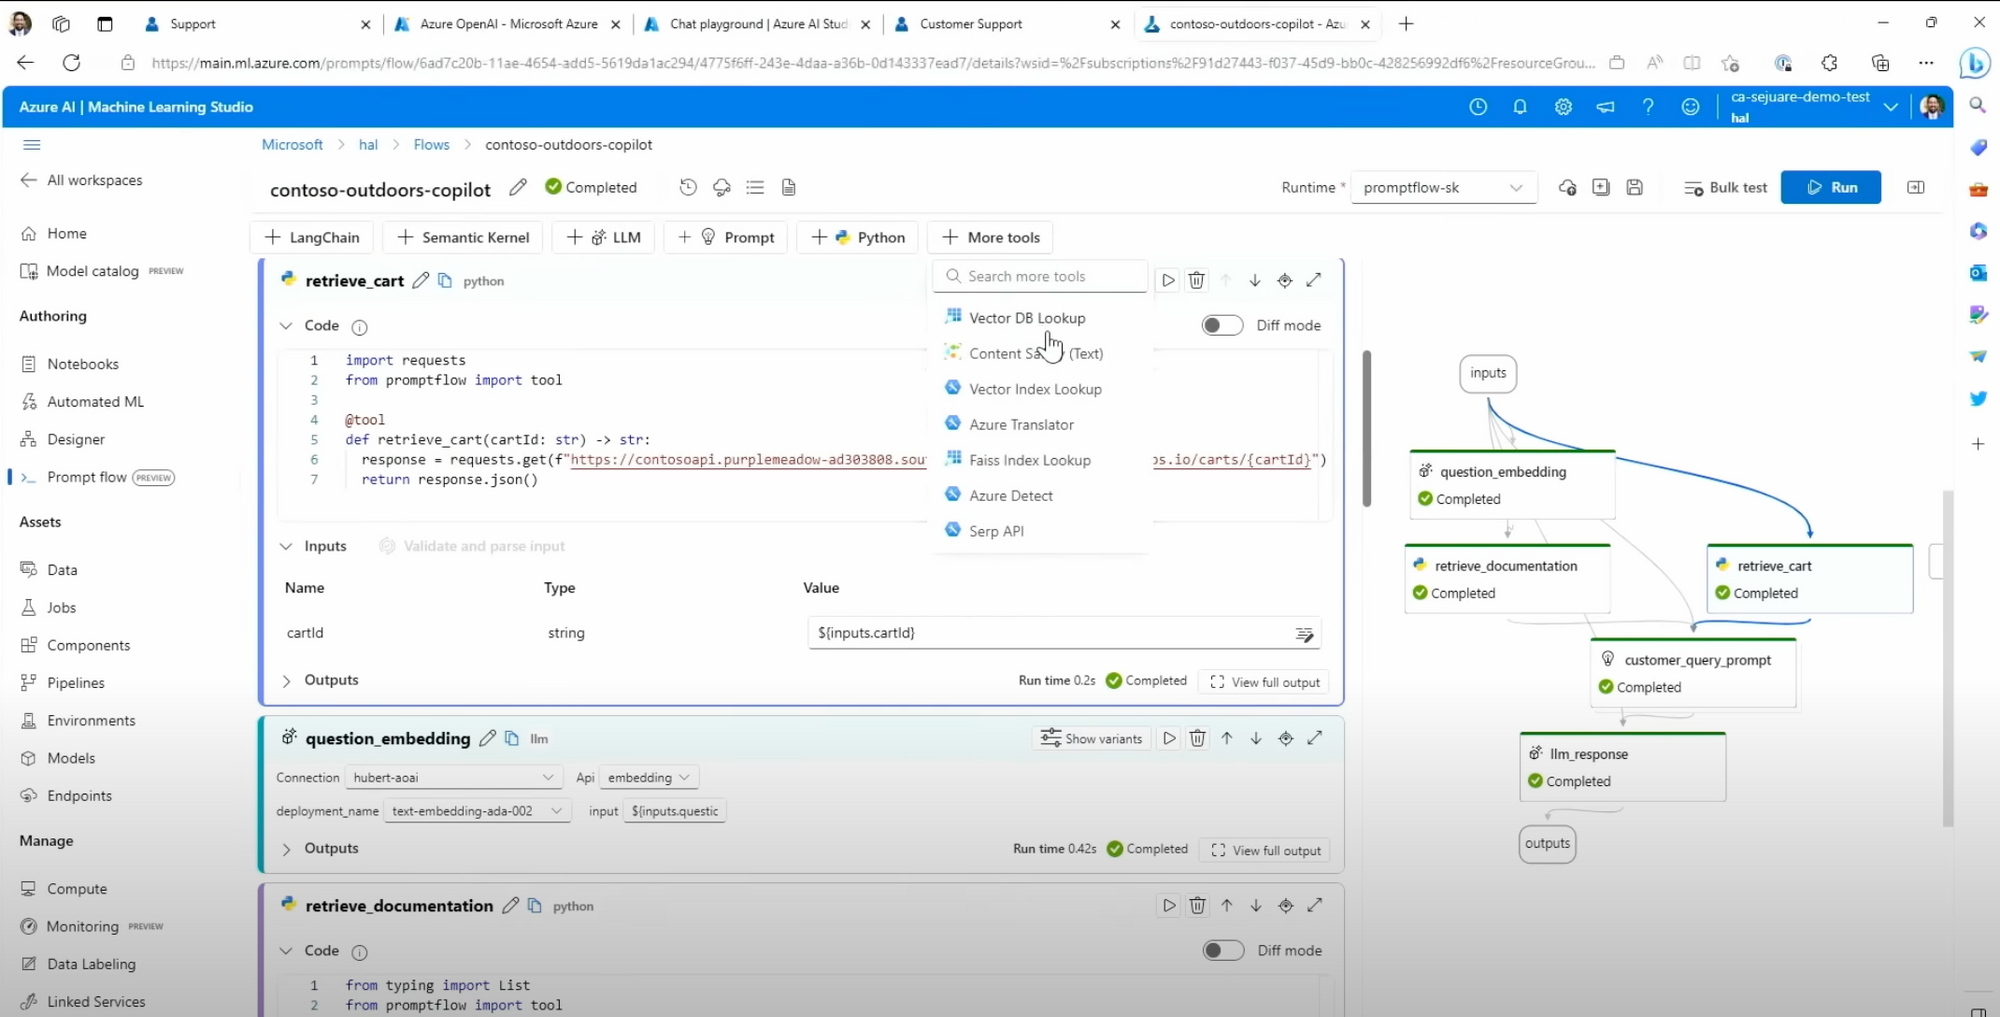Open run history clock icon near Completed
2000x1017 pixels.
(x=688, y=188)
